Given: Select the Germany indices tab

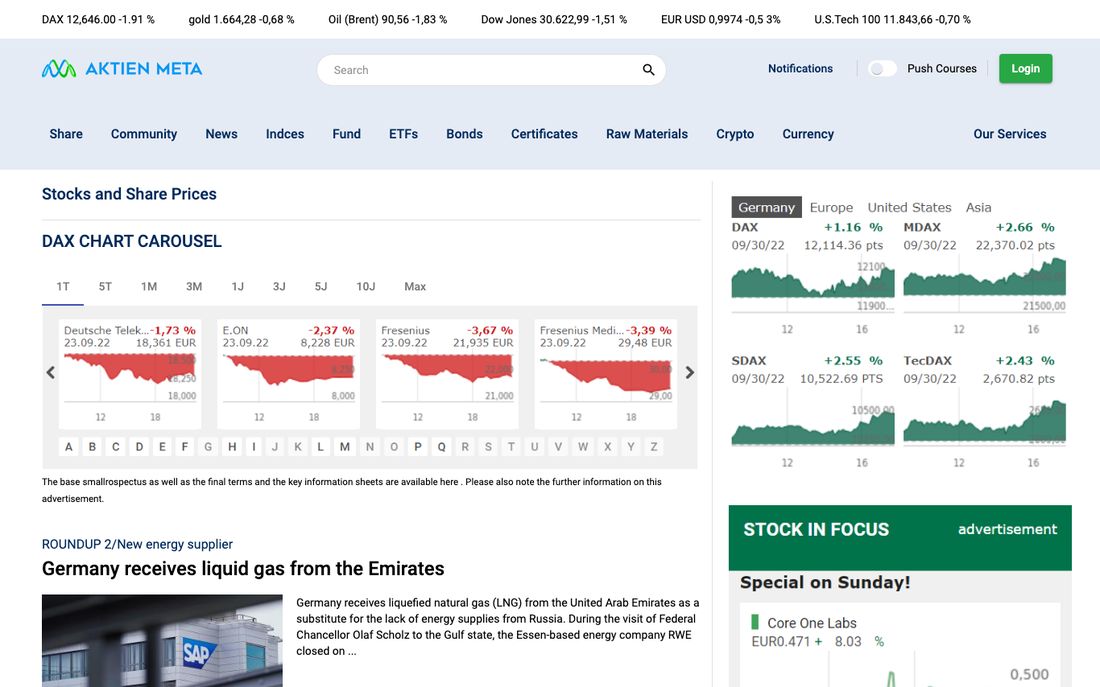Looking at the screenshot, I should click(766, 207).
